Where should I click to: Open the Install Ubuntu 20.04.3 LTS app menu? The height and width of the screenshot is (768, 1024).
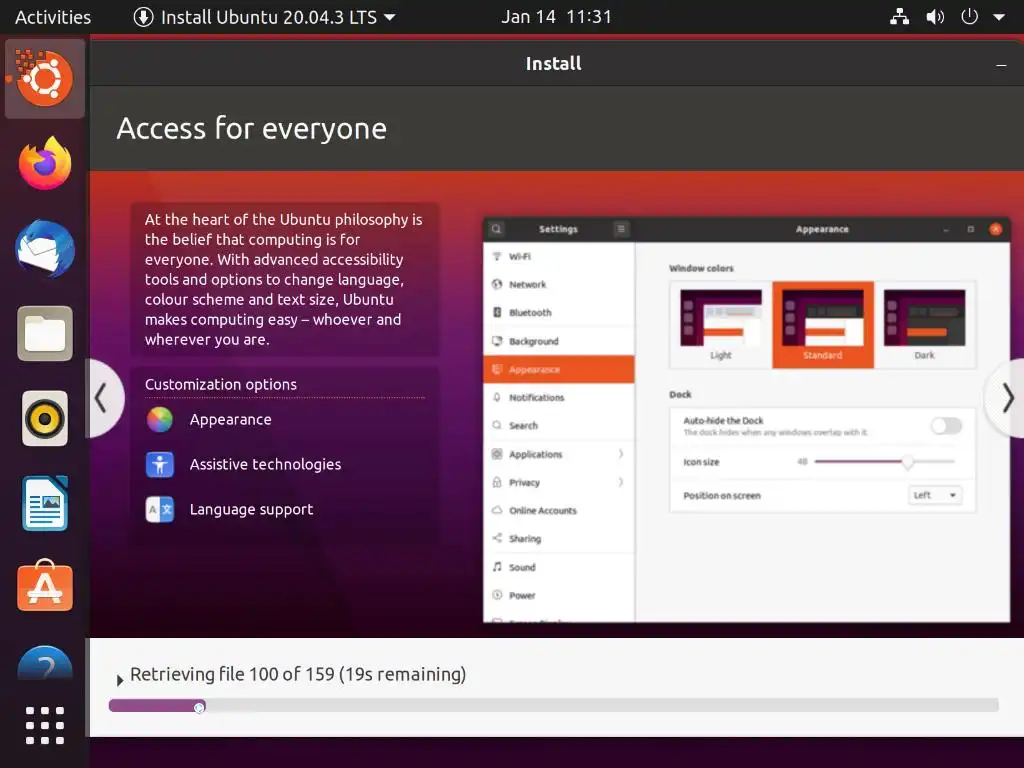[x=264, y=17]
